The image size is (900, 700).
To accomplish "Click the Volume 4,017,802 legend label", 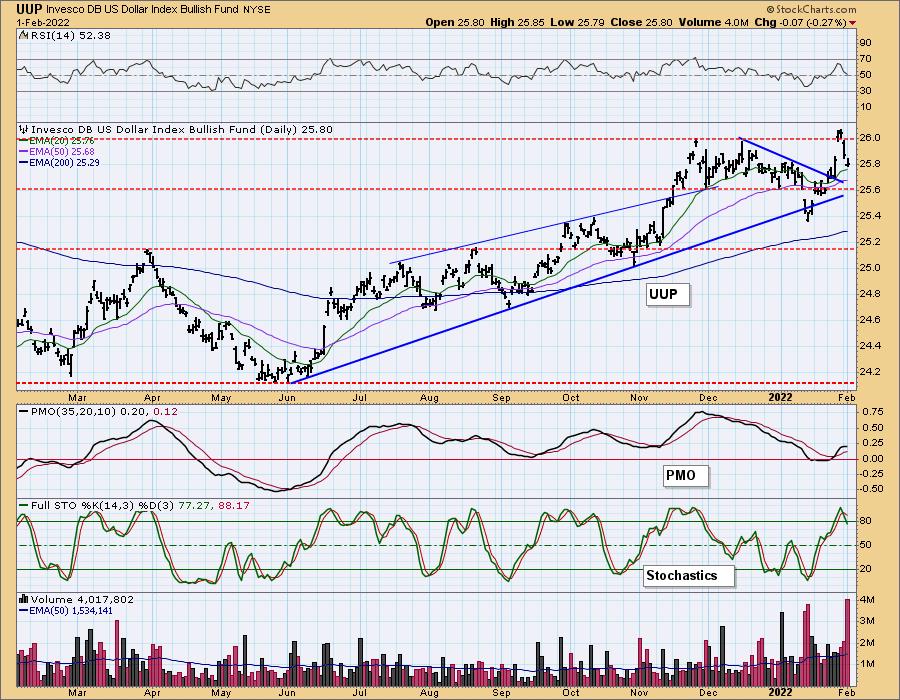I will 82,600.
